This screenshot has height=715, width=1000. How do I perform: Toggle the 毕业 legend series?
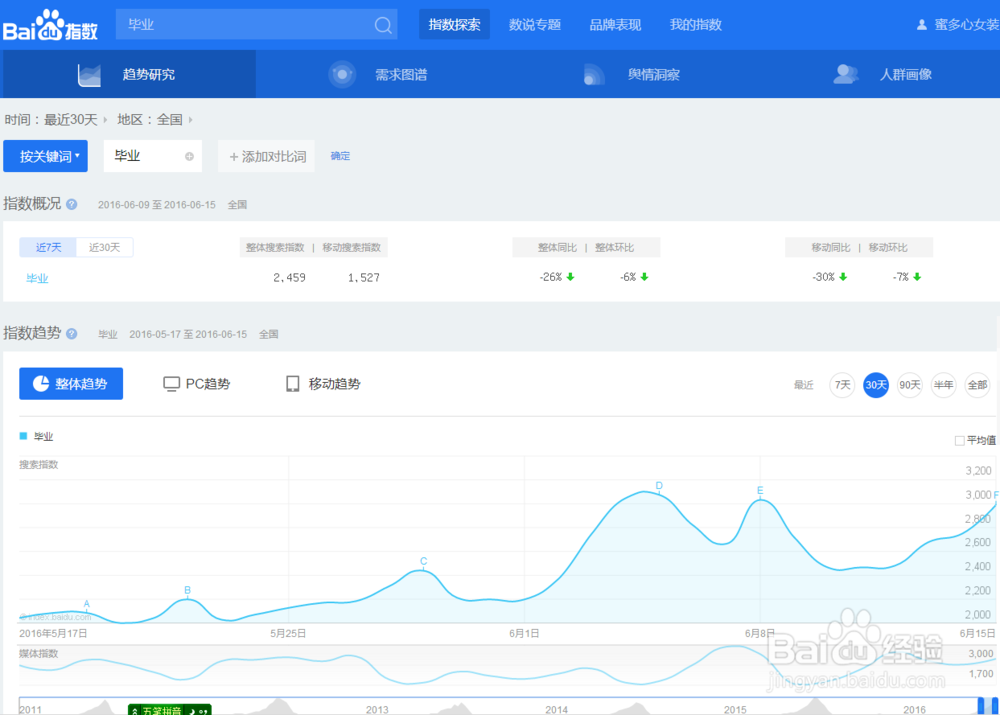point(36,437)
